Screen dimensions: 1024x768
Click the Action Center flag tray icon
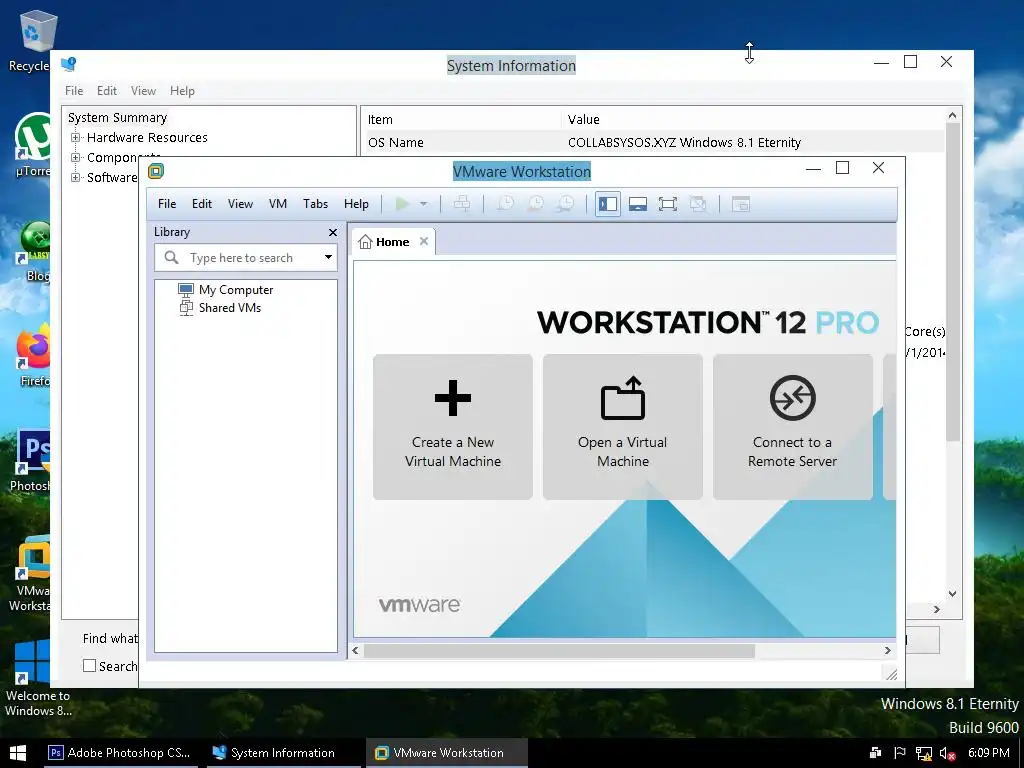pyautogui.click(x=899, y=753)
